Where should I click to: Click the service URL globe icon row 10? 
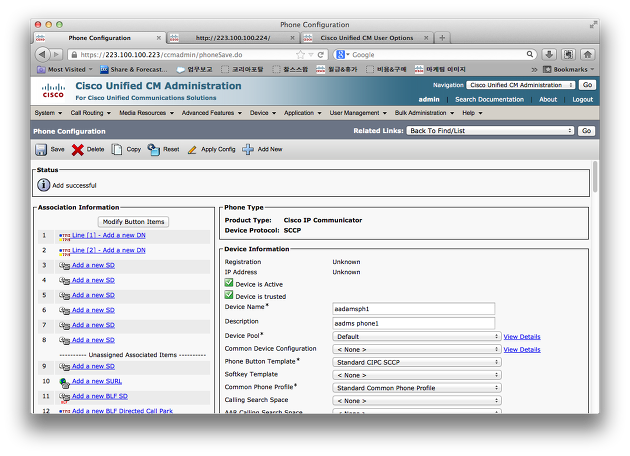(64, 382)
